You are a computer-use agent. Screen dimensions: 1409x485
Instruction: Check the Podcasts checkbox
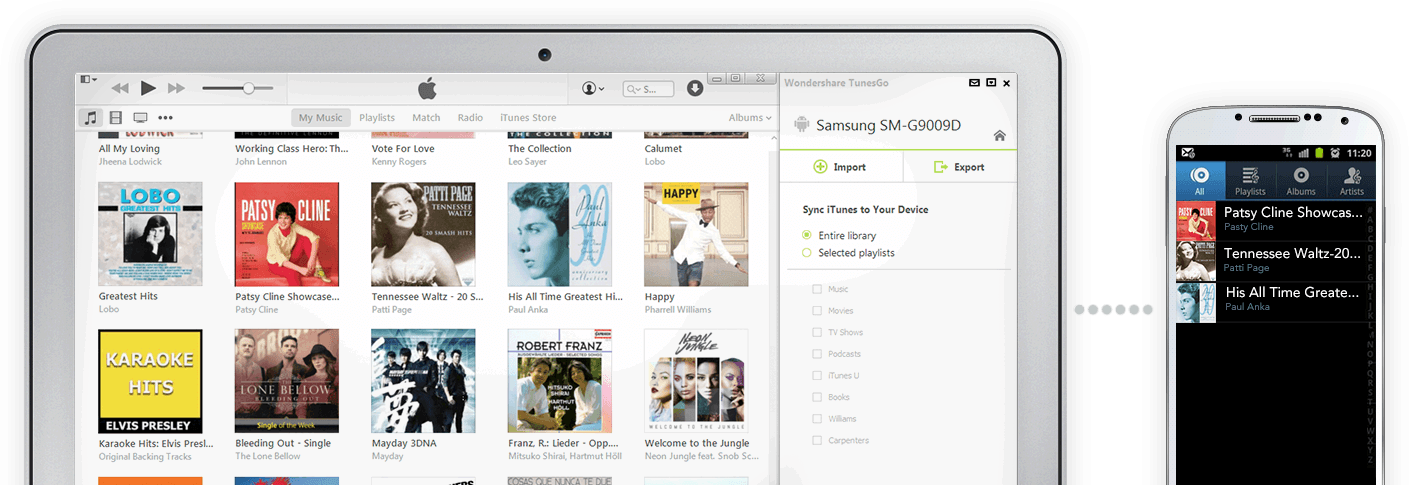coord(817,354)
